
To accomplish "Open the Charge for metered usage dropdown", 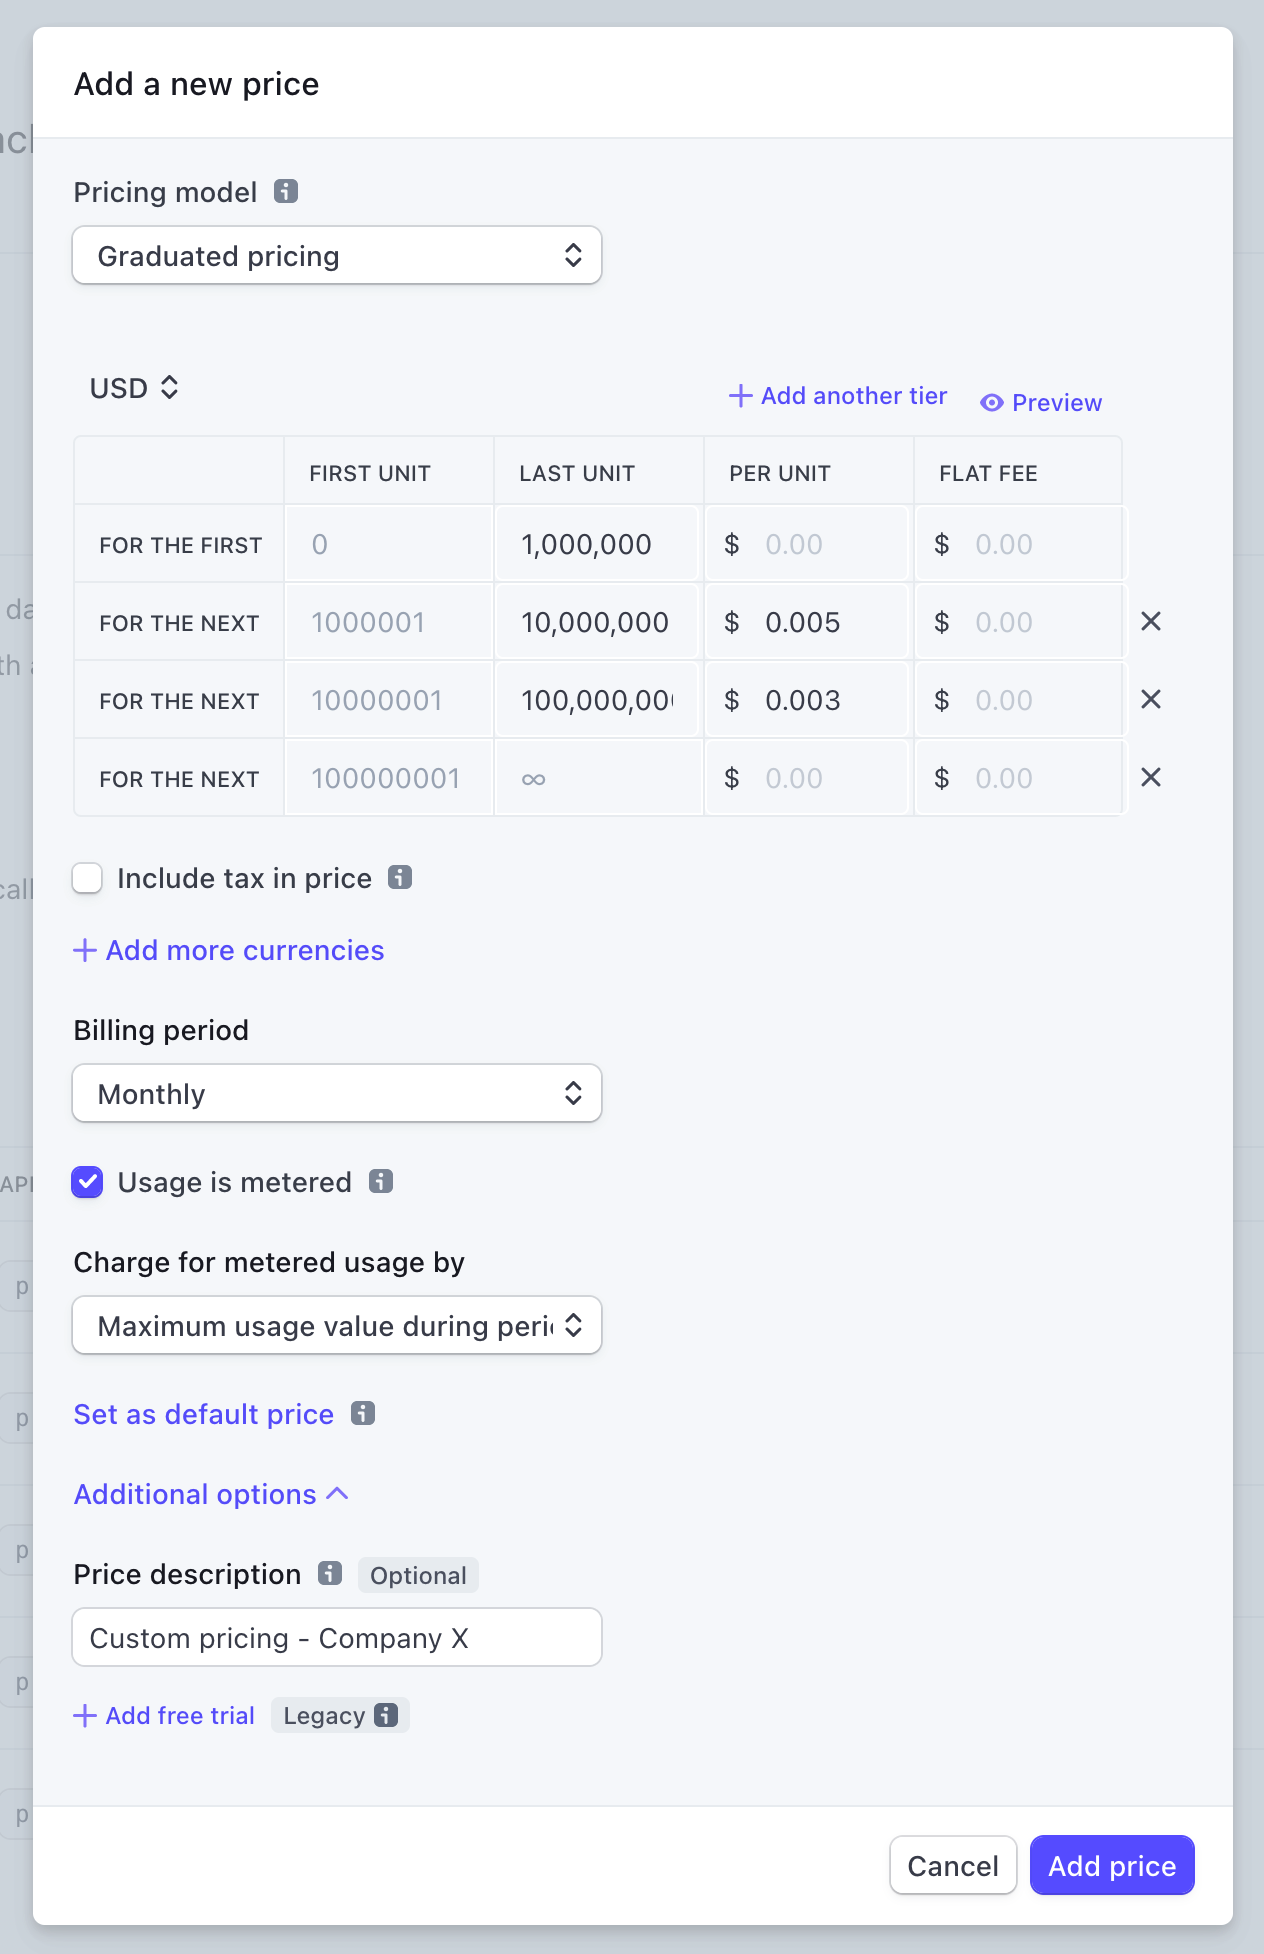I will [x=337, y=1325].
